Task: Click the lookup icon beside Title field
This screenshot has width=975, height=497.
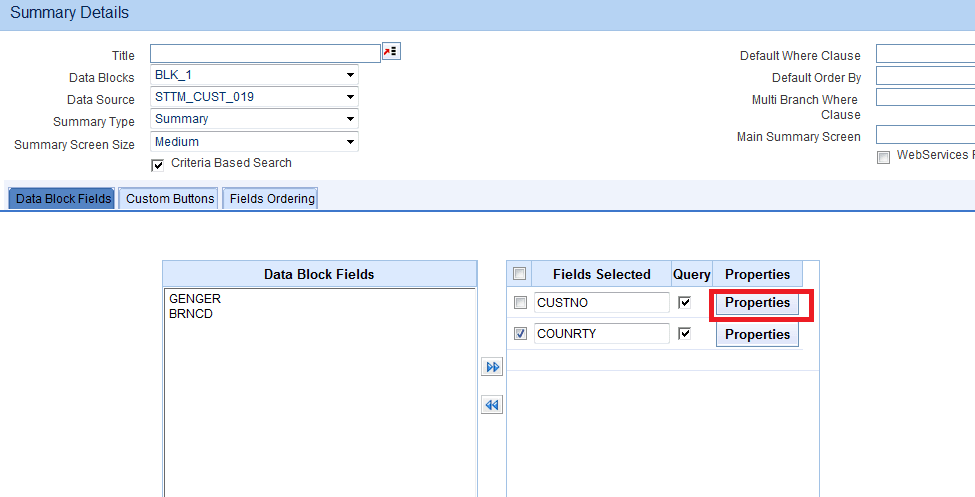Action: pyautogui.click(x=391, y=52)
